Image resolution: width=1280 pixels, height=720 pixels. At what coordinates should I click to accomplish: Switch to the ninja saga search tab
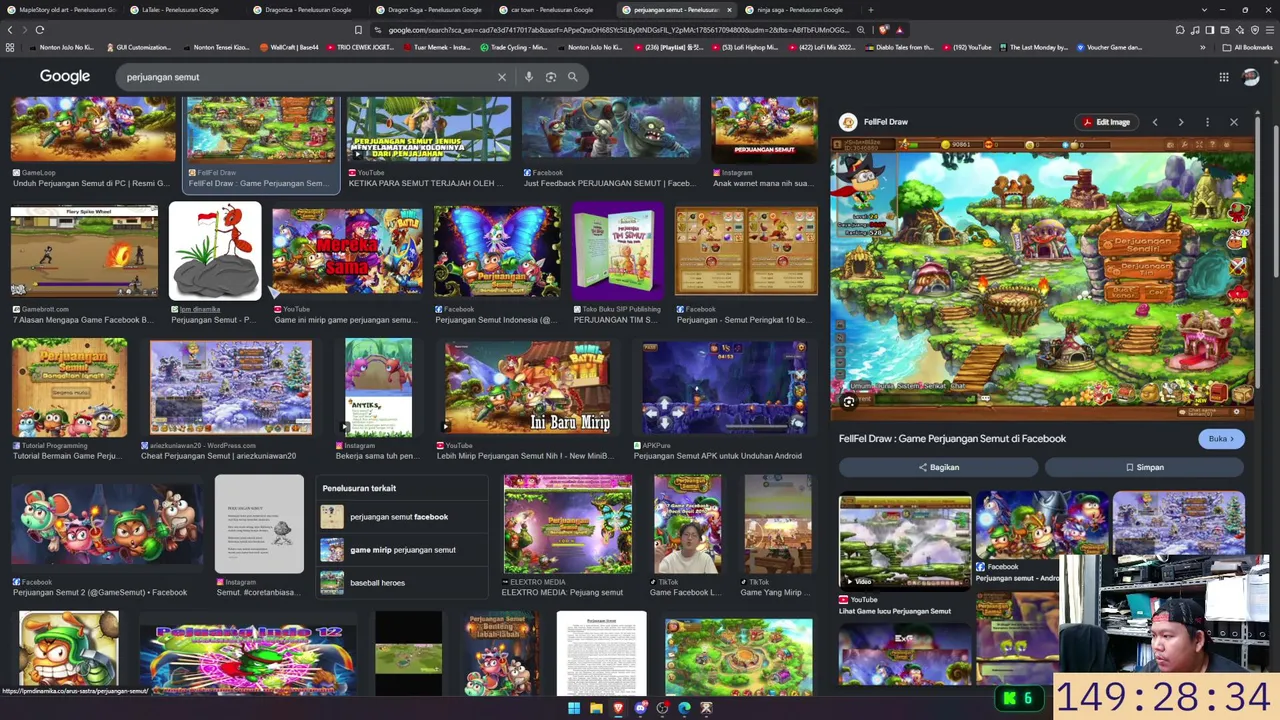click(x=797, y=10)
